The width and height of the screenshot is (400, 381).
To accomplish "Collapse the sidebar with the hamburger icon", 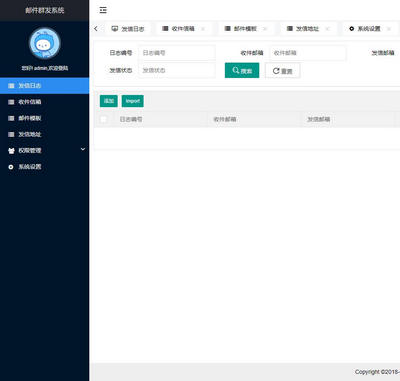I will [103, 10].
